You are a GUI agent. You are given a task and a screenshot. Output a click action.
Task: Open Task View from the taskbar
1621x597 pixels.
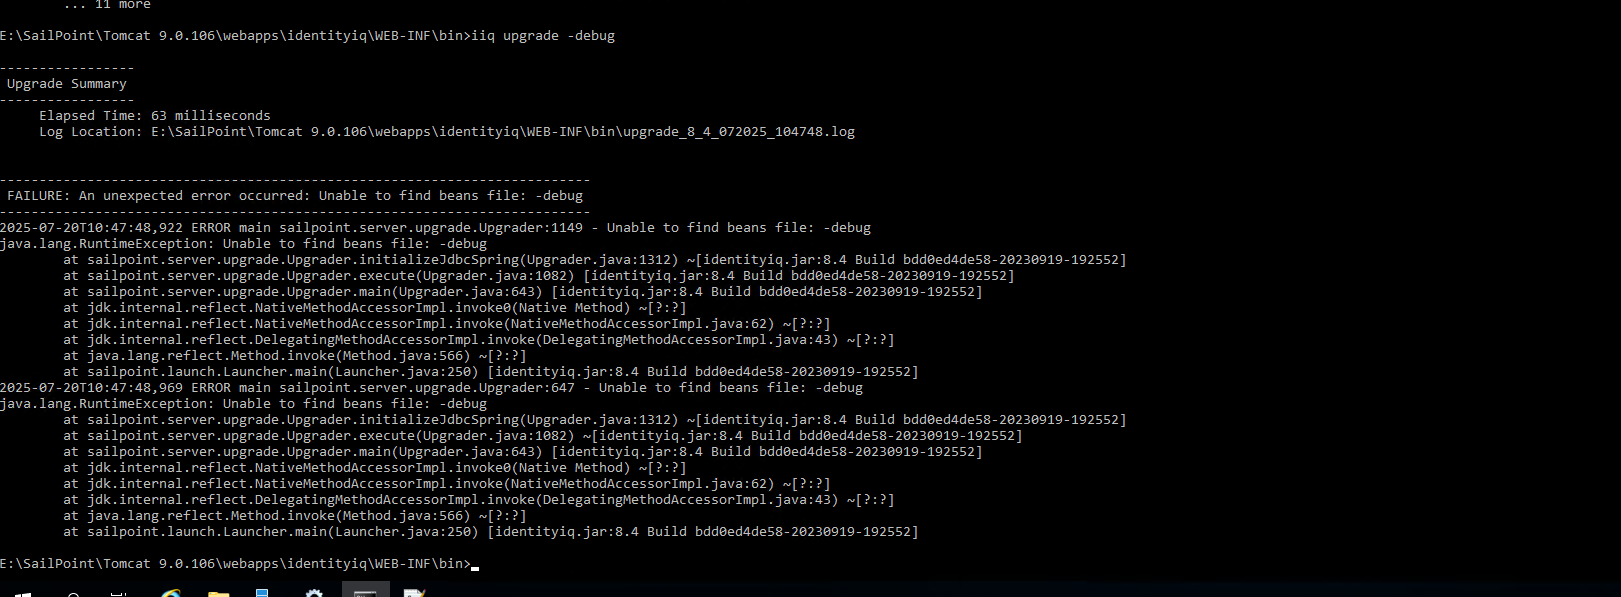click(119, 594)
